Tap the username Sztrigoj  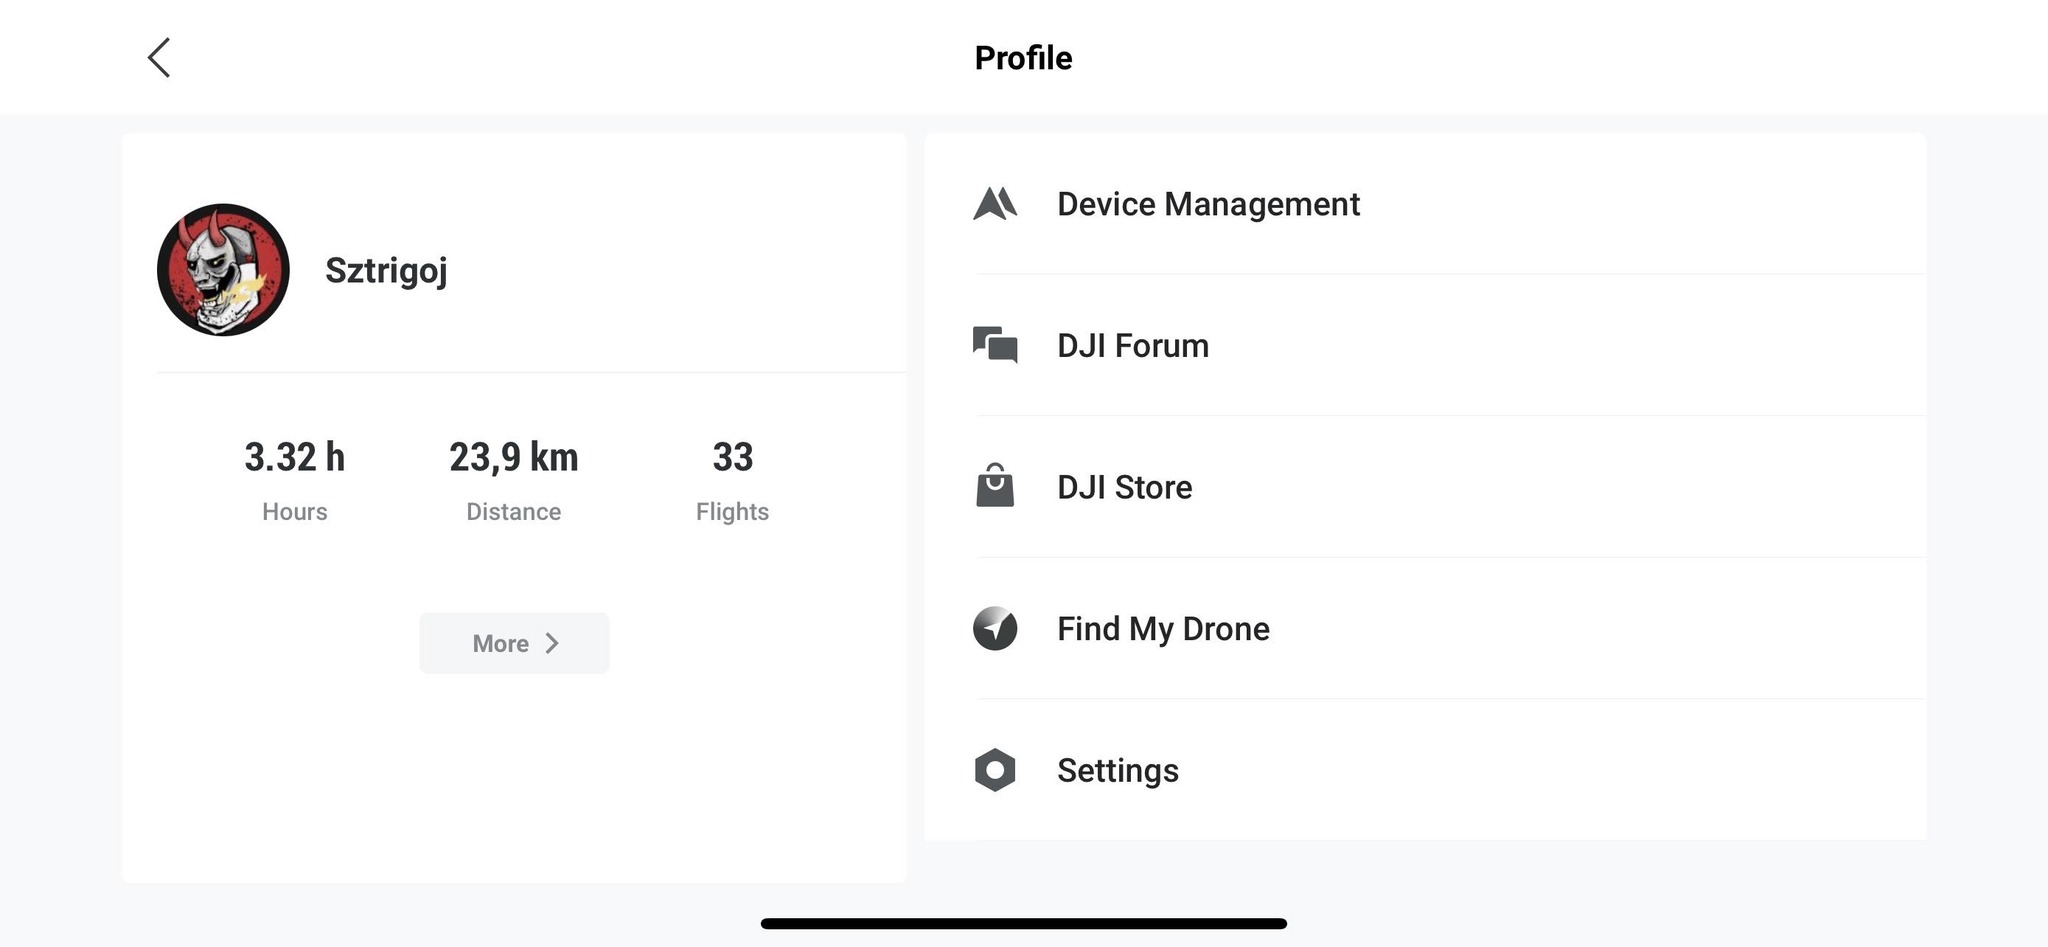coord(386,270)
